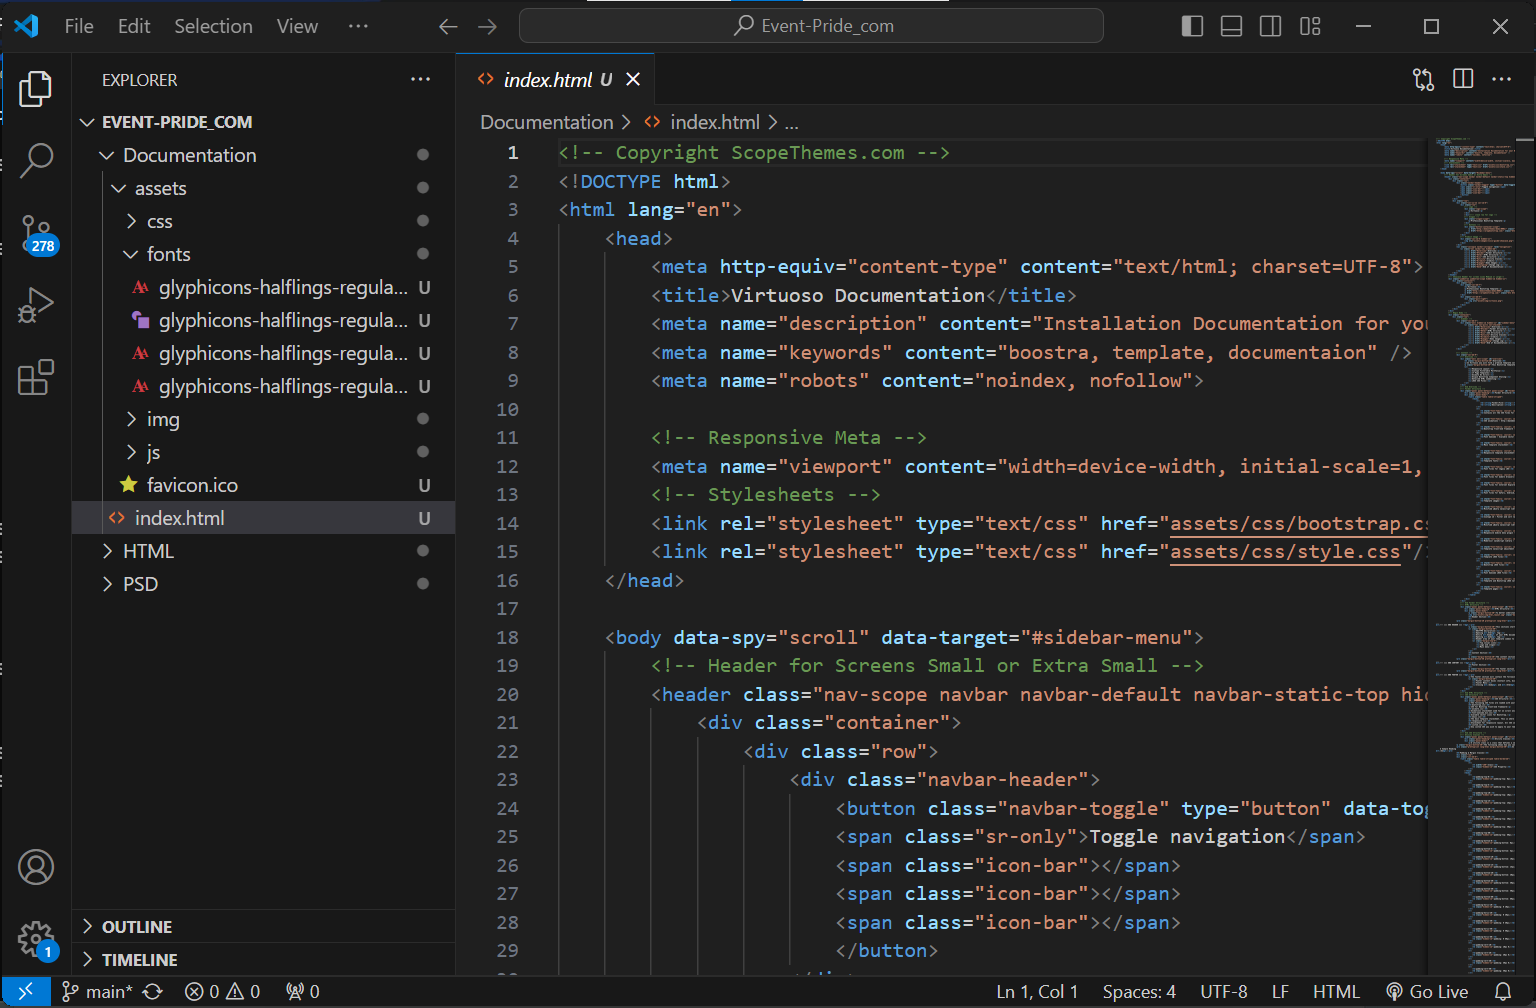Open the Extensions view
Image resolution: width=1536 pixels, height=1008 pixels.
pyautogui.click(x=36, y=378)
